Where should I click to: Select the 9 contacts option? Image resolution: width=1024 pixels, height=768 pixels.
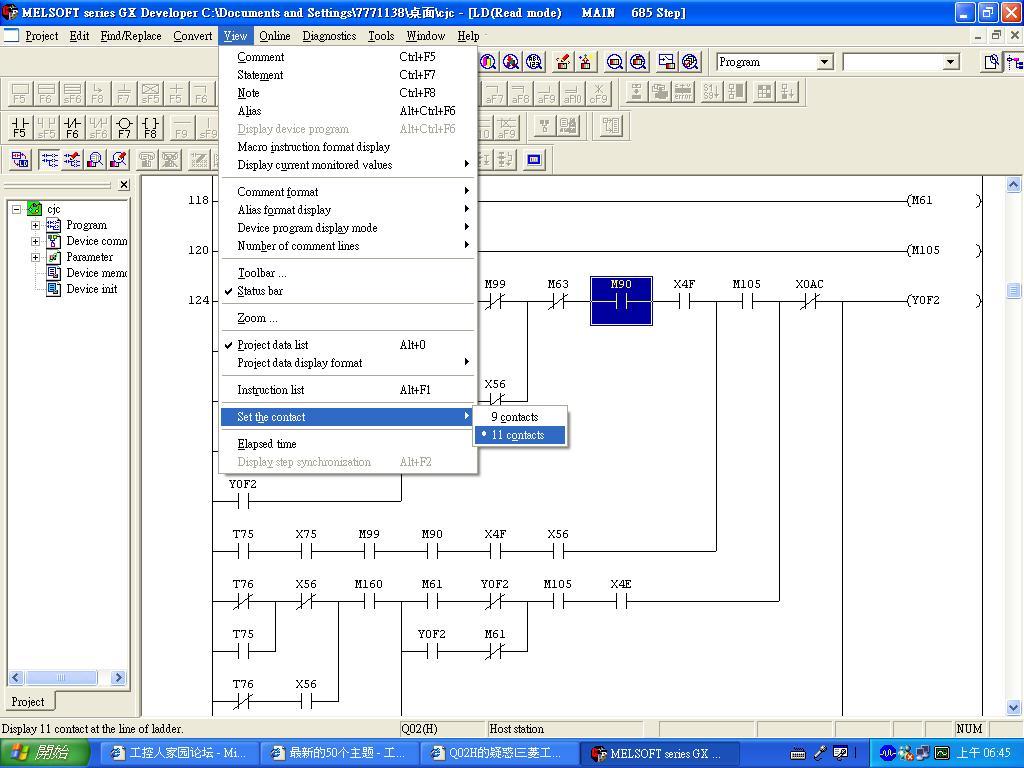(x=514, y=417)
